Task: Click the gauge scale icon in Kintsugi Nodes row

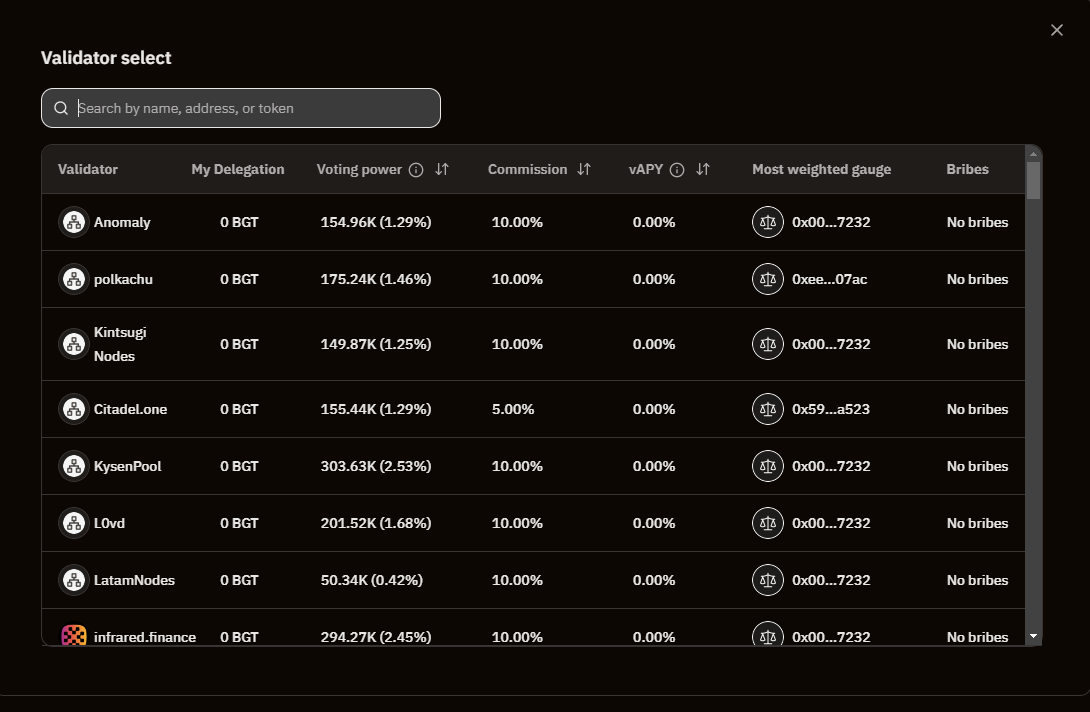Action: (x=767, y=344)
